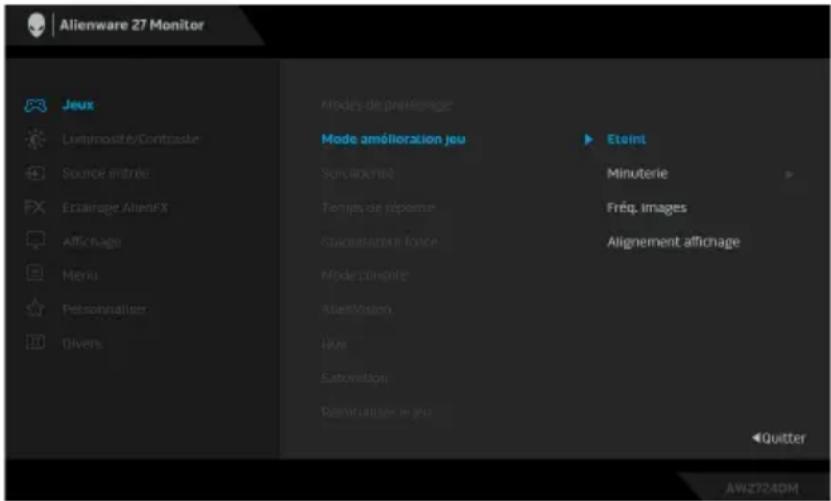
Task: Open the Affichage category
Action: [92, 242]
